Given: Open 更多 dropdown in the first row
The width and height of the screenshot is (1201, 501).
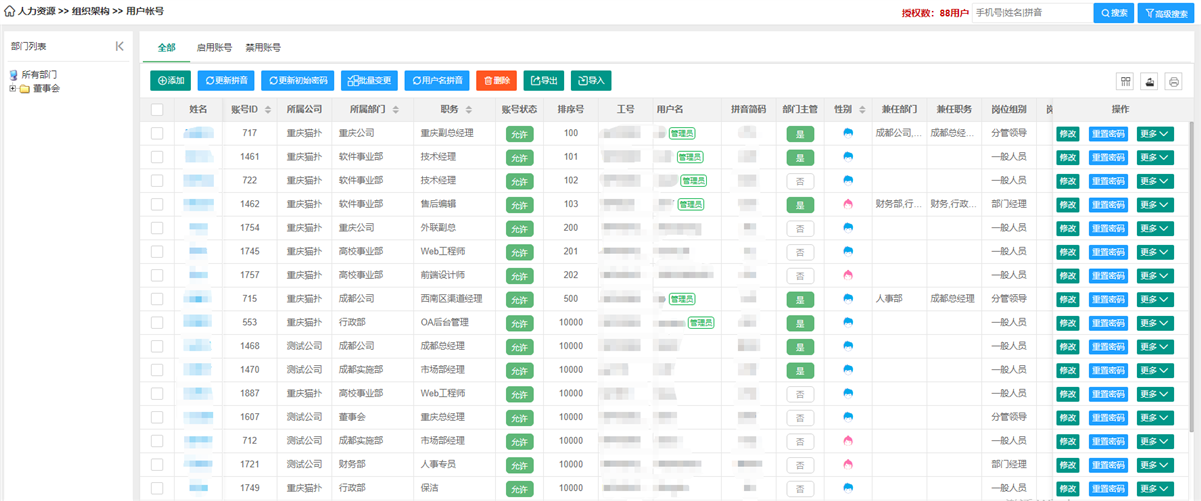Looking at the screenshot, I should coord(1155,133).
